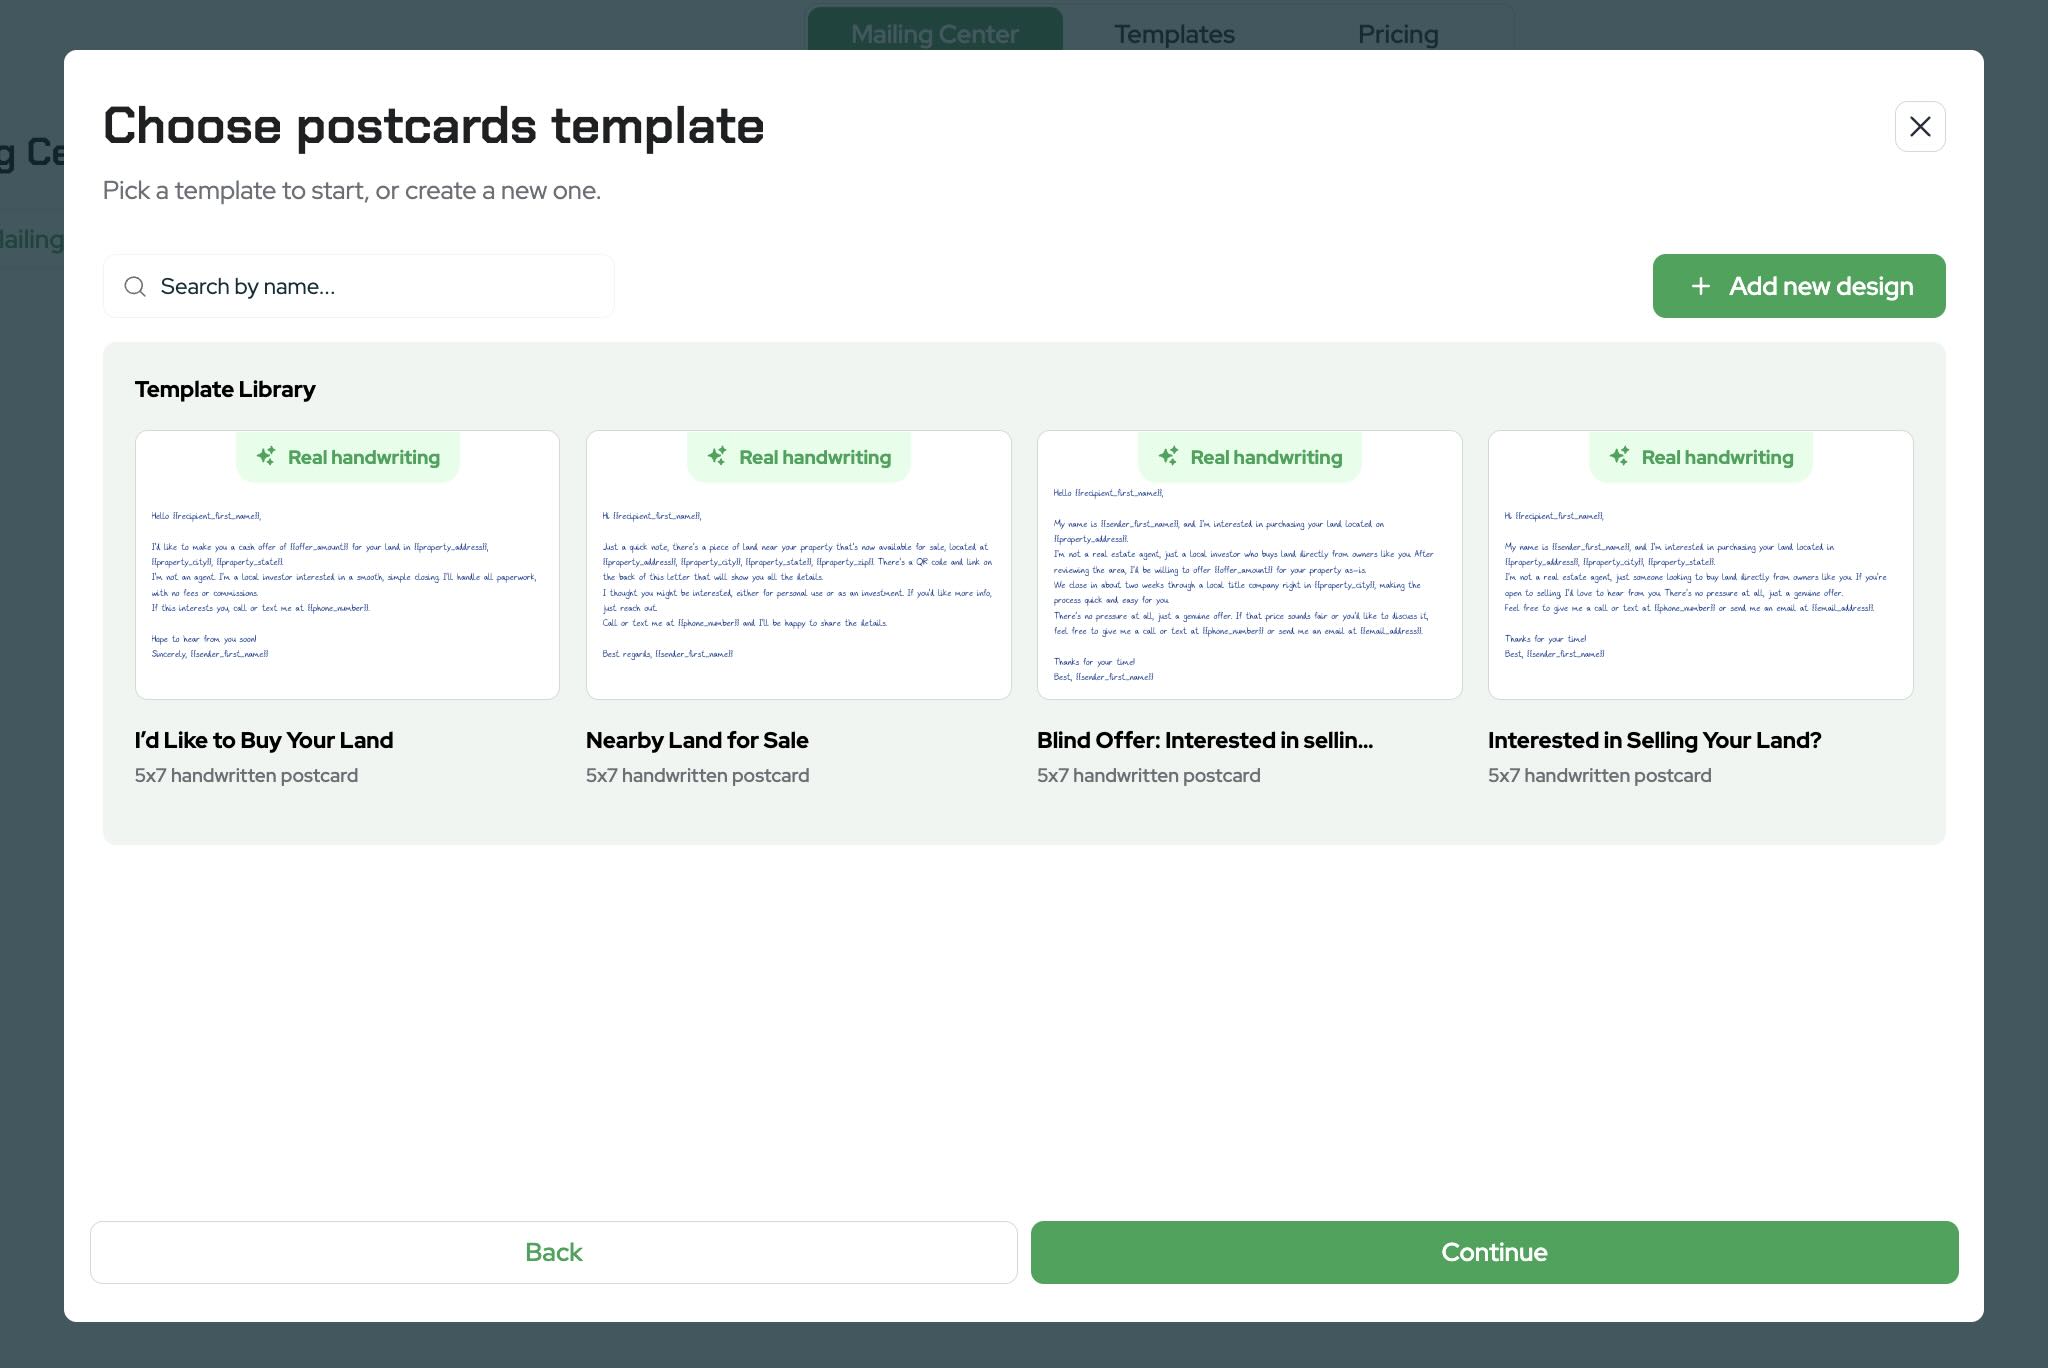Choose the Blind Offer template preview

(1249, 585)
